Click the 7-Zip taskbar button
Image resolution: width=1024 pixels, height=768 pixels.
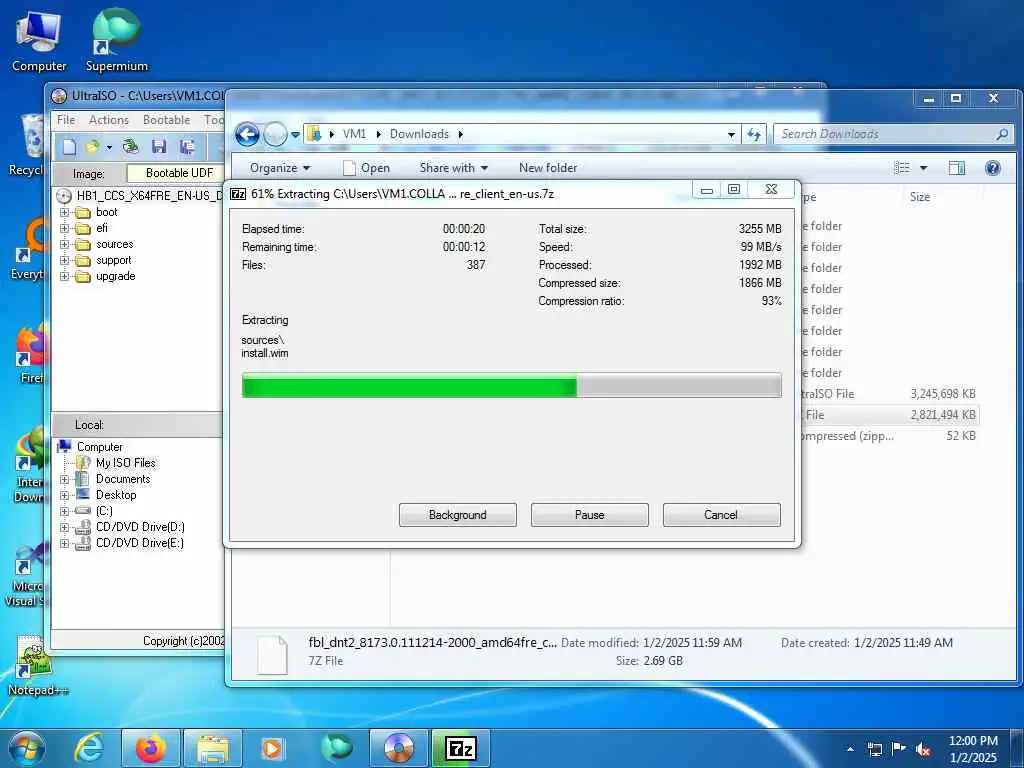(x=461, y=748)
